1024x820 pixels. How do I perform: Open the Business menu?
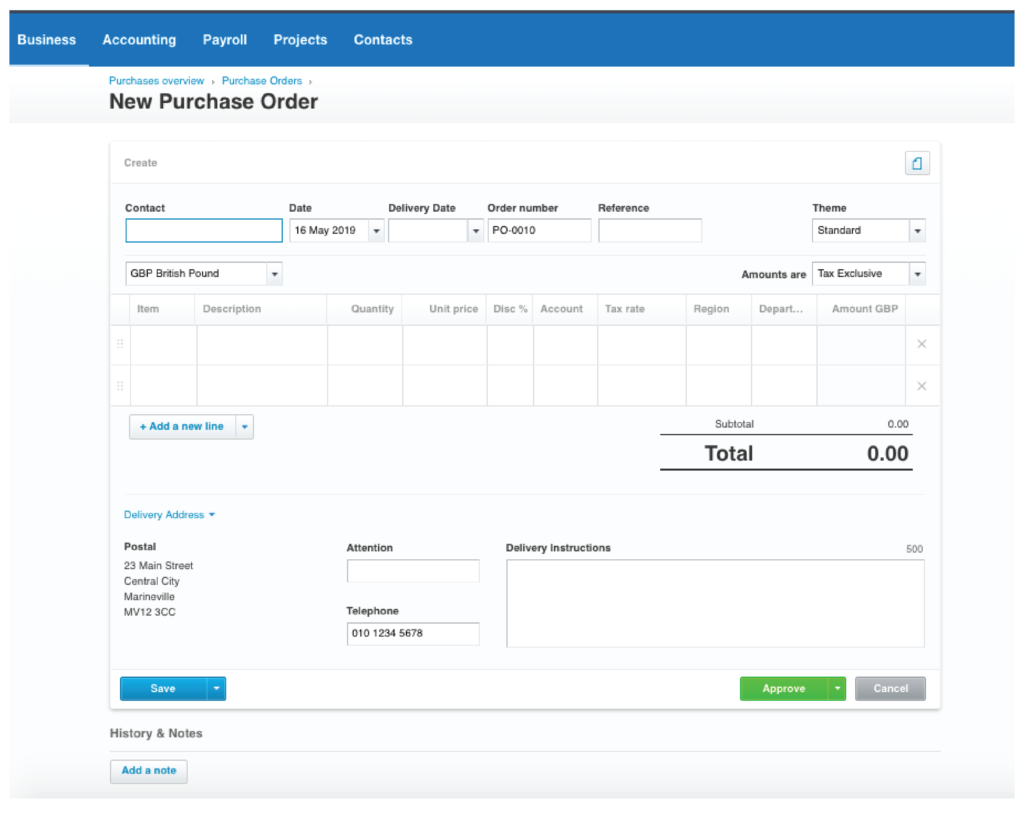[46, 40]
